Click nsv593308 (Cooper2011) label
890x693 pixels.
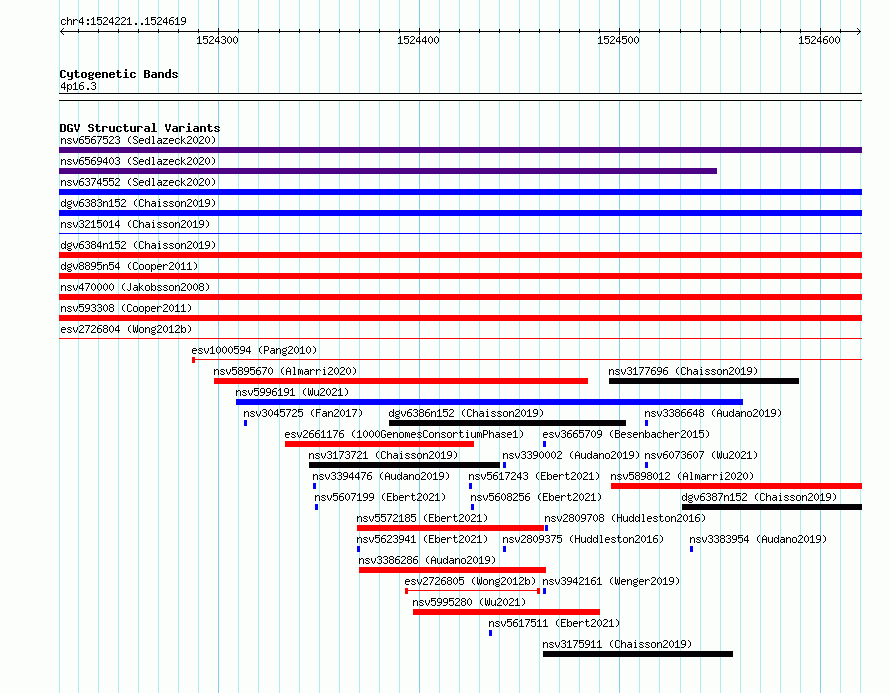[x=126, y=308]
